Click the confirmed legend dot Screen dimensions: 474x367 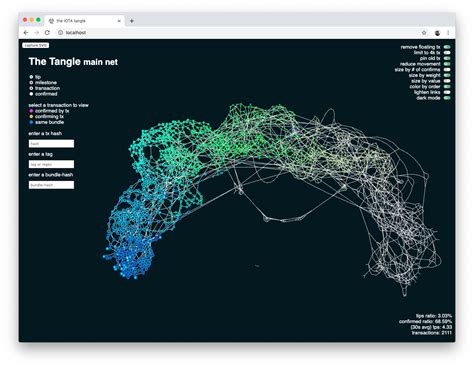click(x=31, y=94)
